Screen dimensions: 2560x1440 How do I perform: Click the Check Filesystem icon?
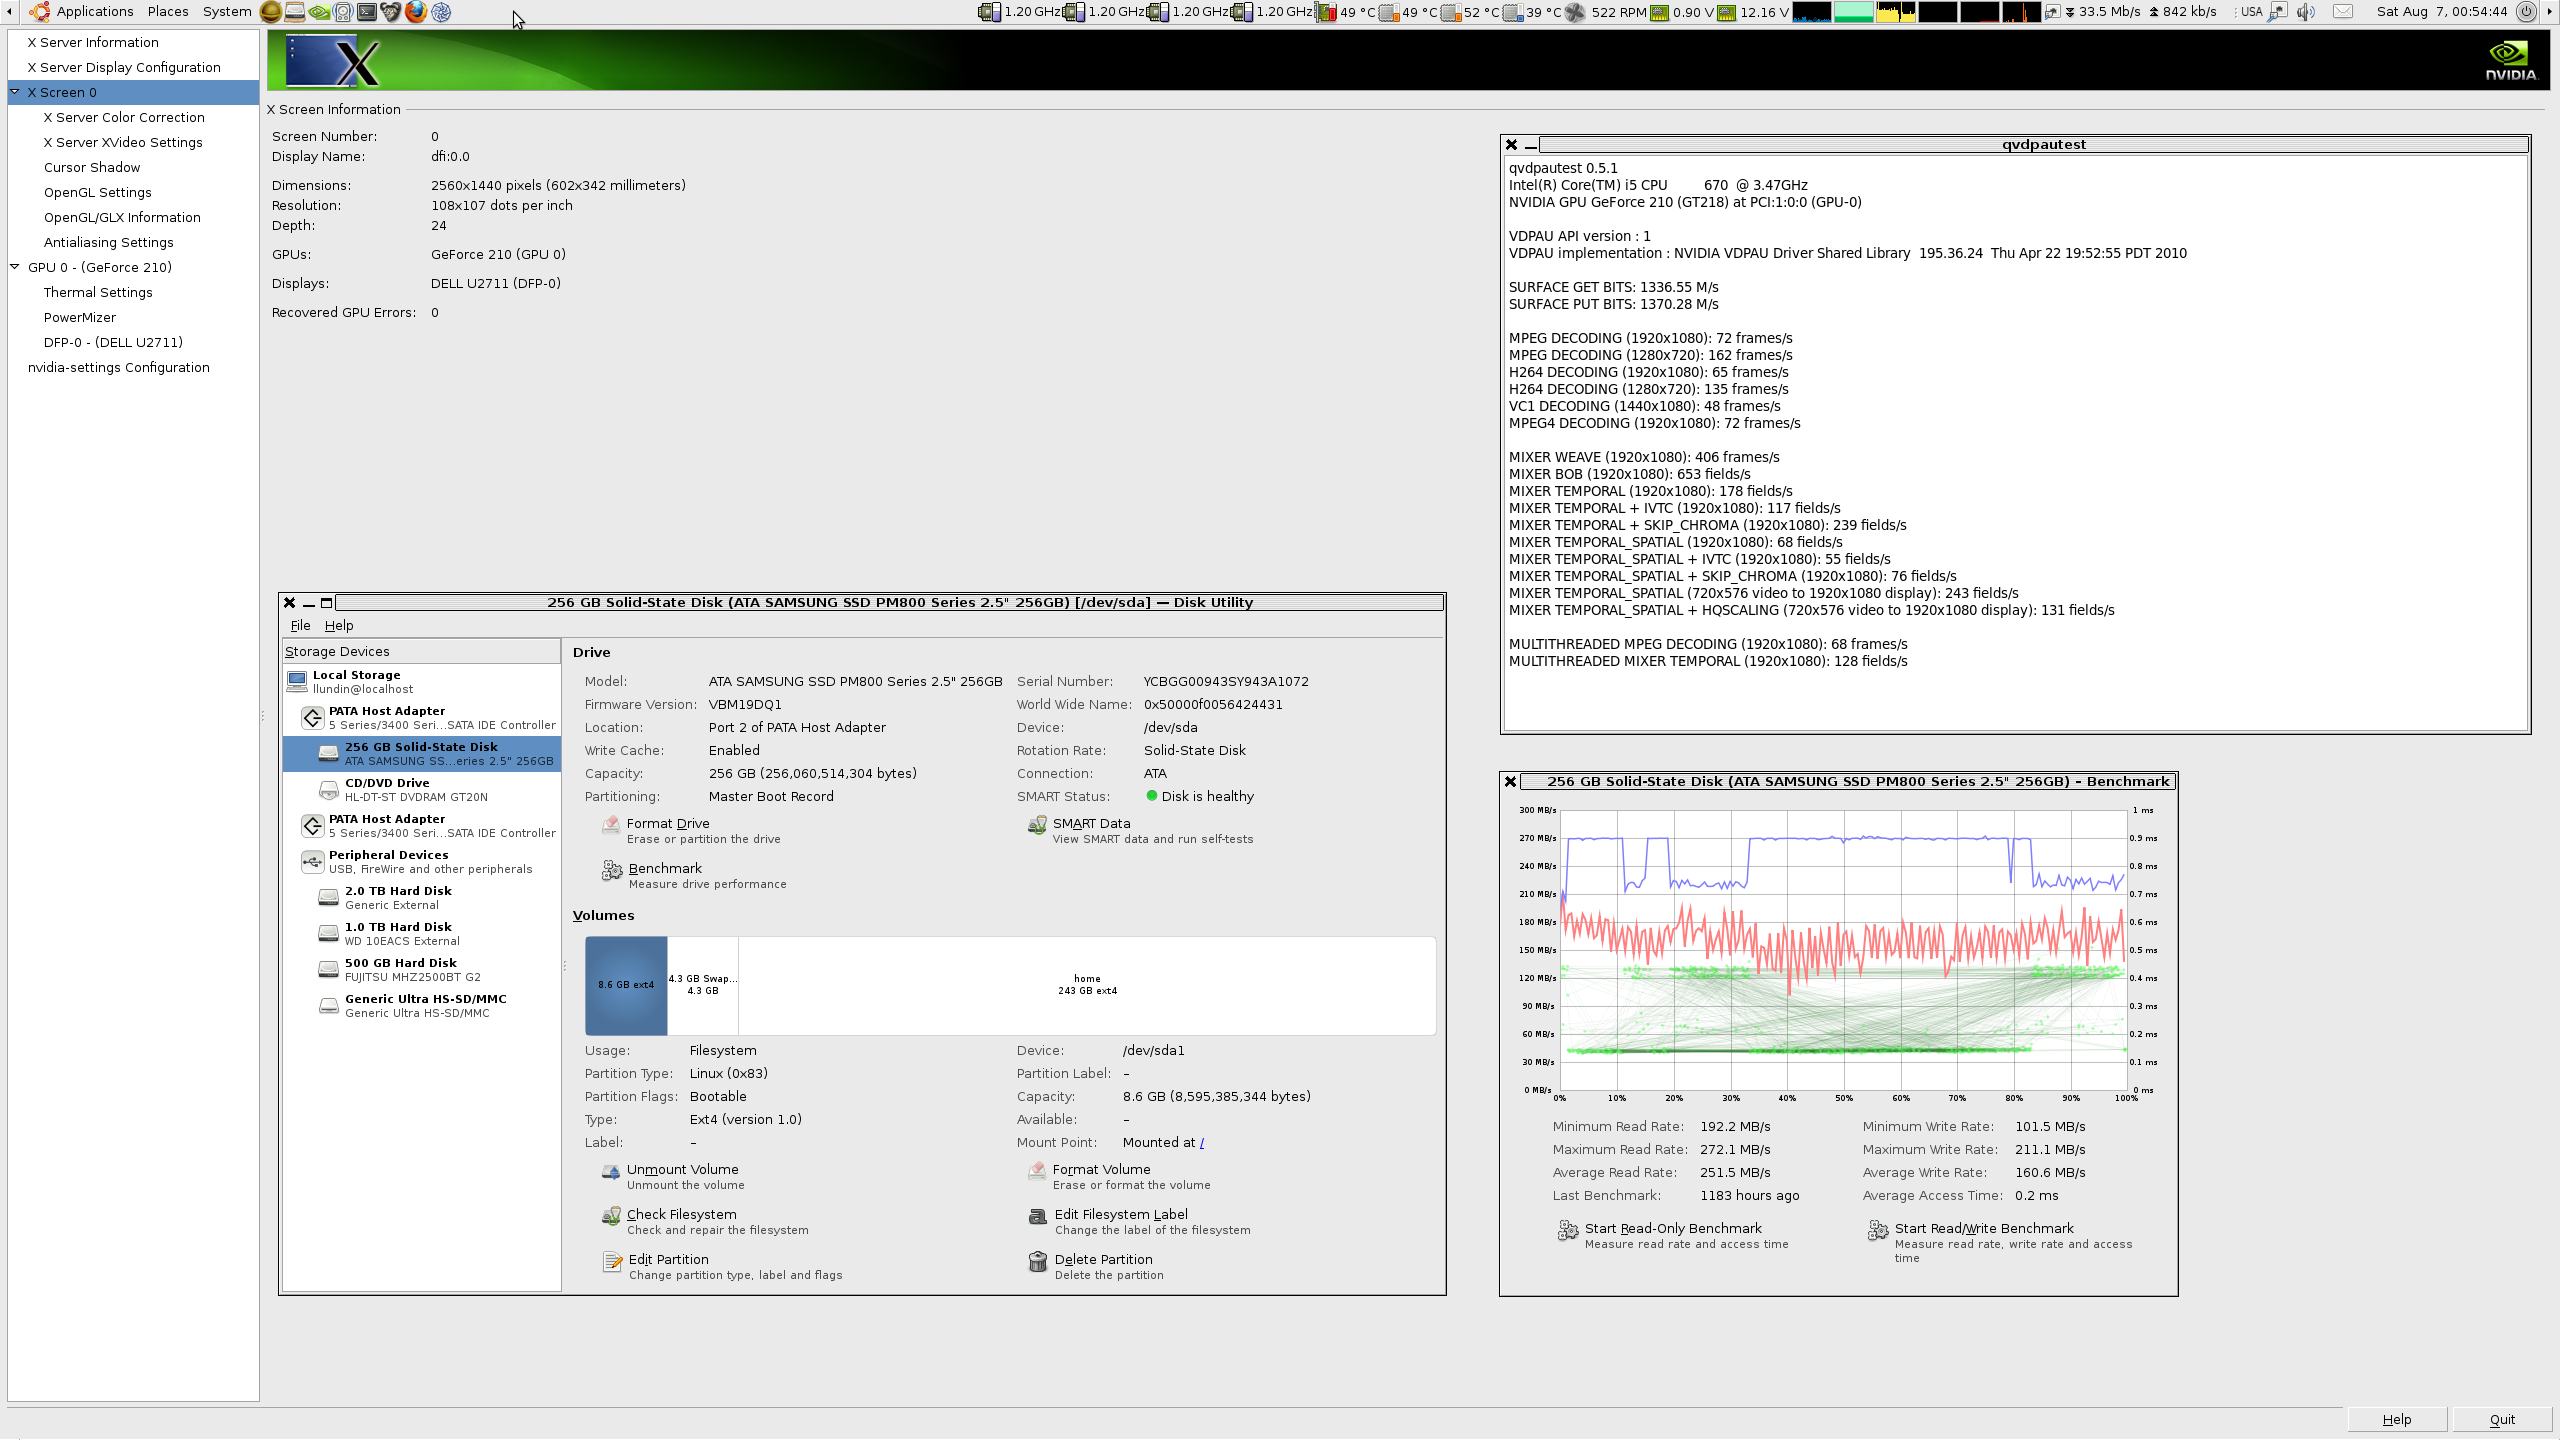(x=611, y=1216)
